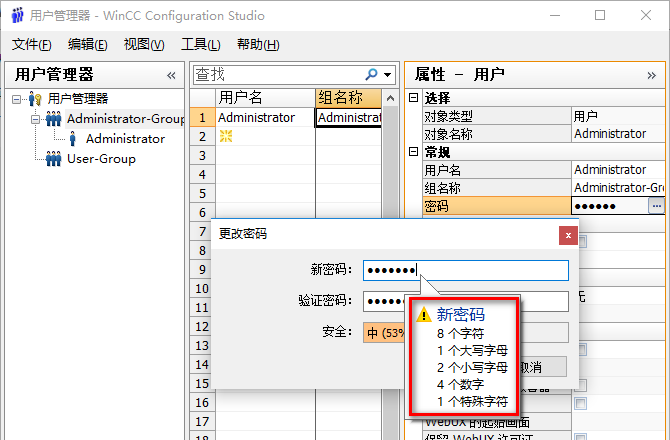This screenshot has height=440, width=670.
Task: Select the 用户管理器 root key icon
Action: [35, 99]
